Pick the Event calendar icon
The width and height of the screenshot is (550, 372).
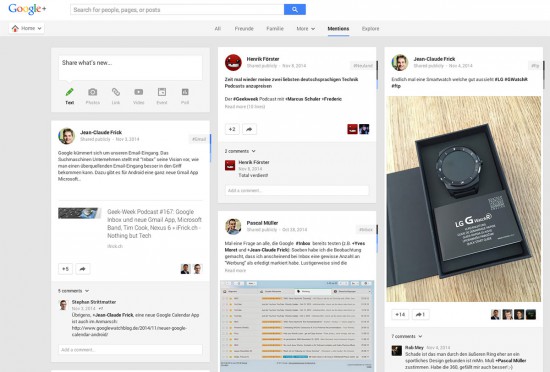pyautogui.click(x=162, y=92)
